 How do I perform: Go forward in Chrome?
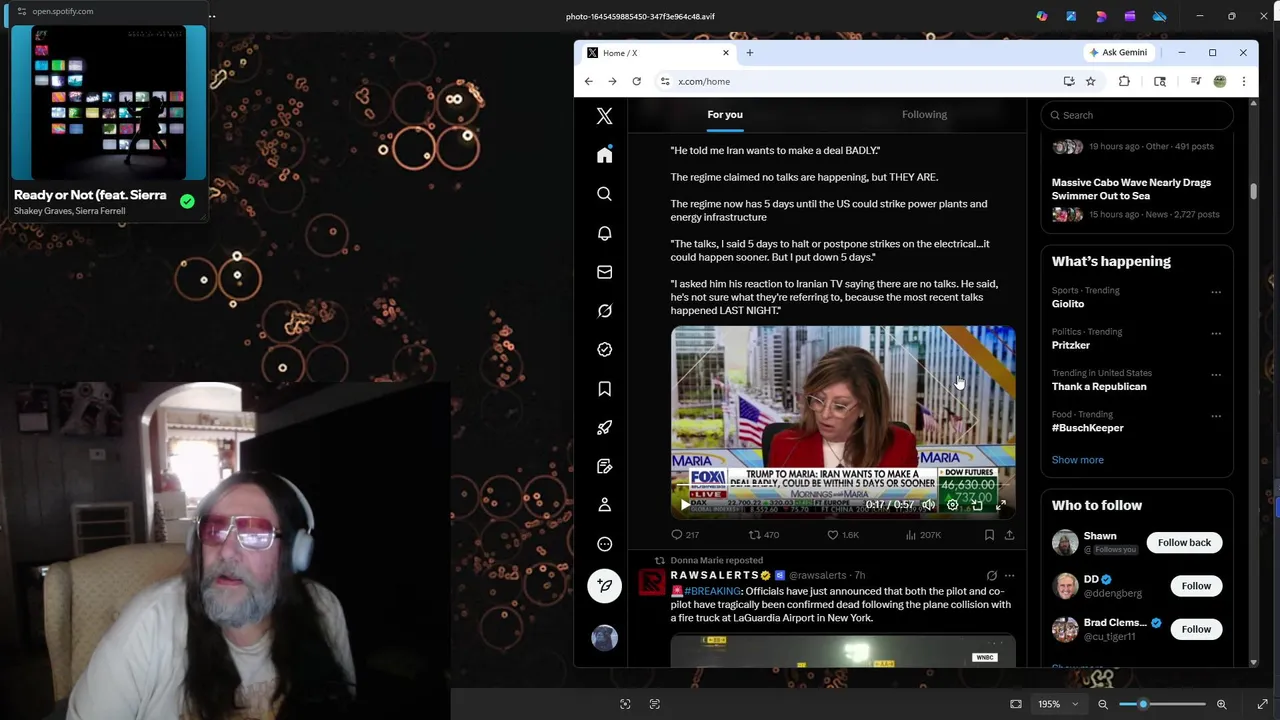pos(612,82)
